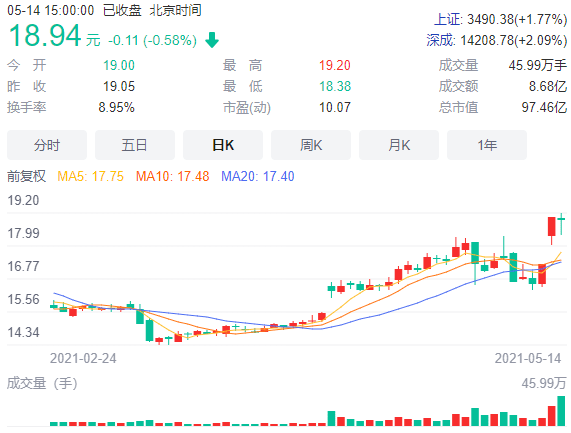This screenshot has height=433, width=571.
Task: Click the 16.77 y-axis price label
Action: pyautogui.click(x=23, y=267)
